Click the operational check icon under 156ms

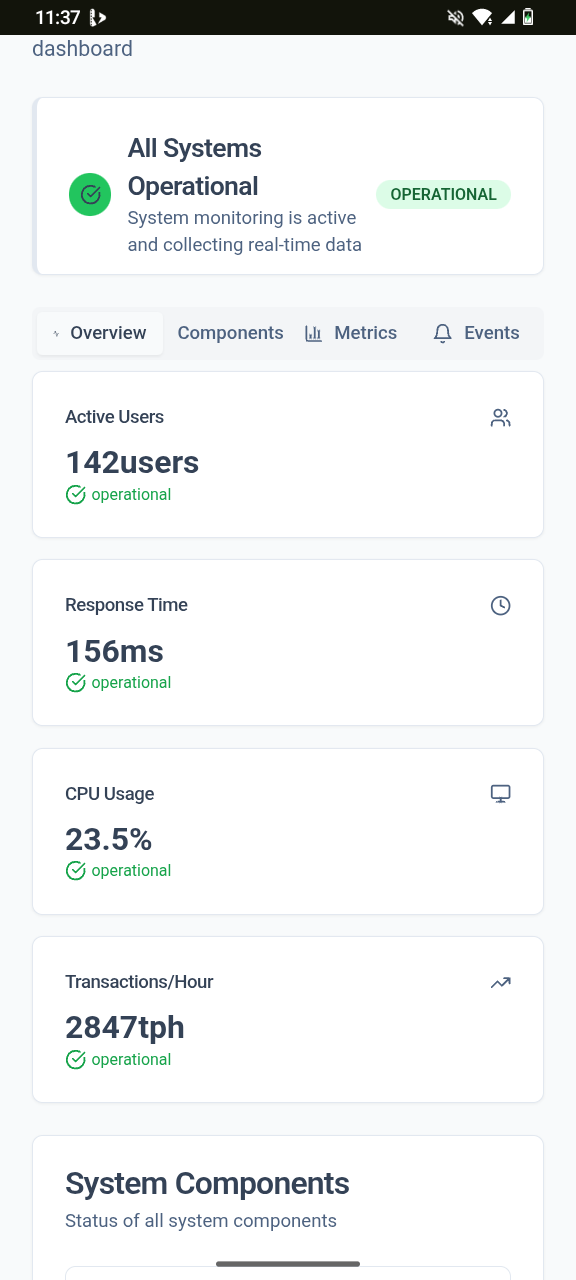coord(76,682)
